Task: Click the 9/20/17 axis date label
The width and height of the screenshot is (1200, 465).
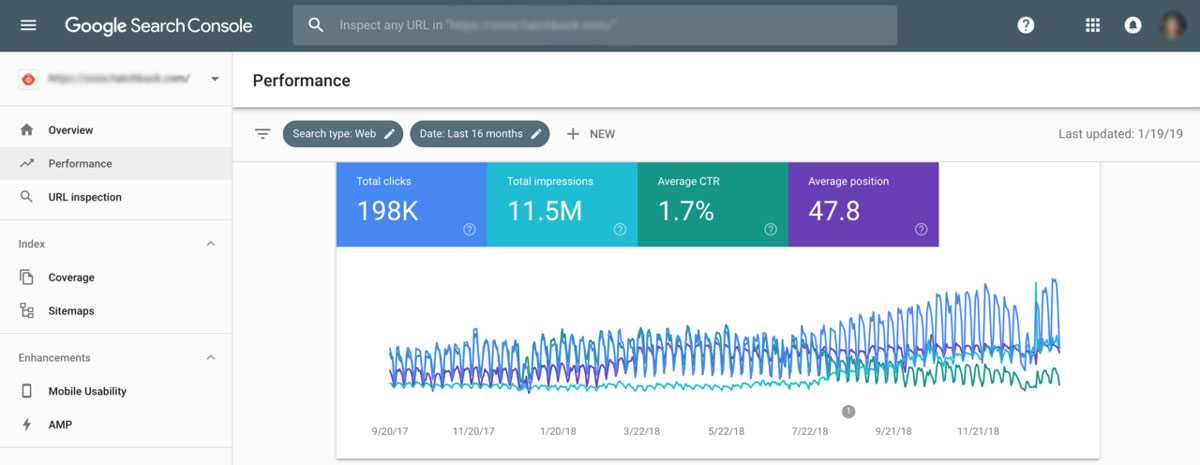Action: (391, 432)
